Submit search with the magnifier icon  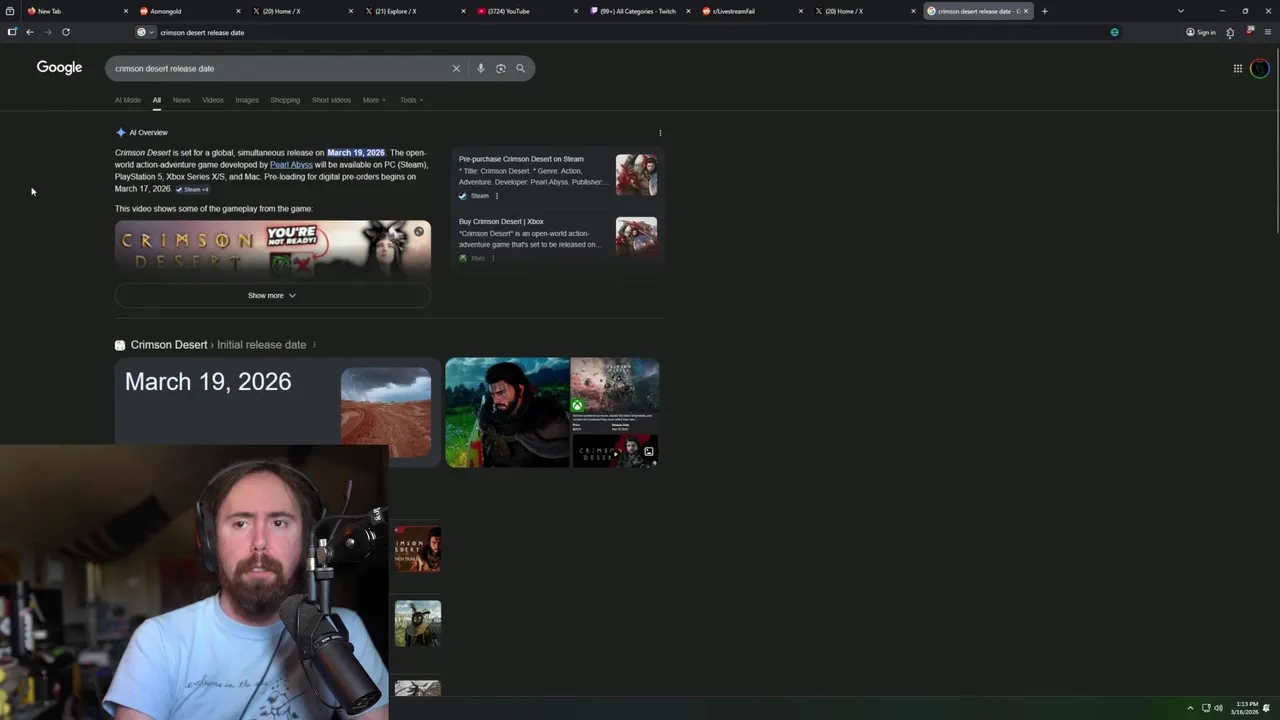pos(521,69)
